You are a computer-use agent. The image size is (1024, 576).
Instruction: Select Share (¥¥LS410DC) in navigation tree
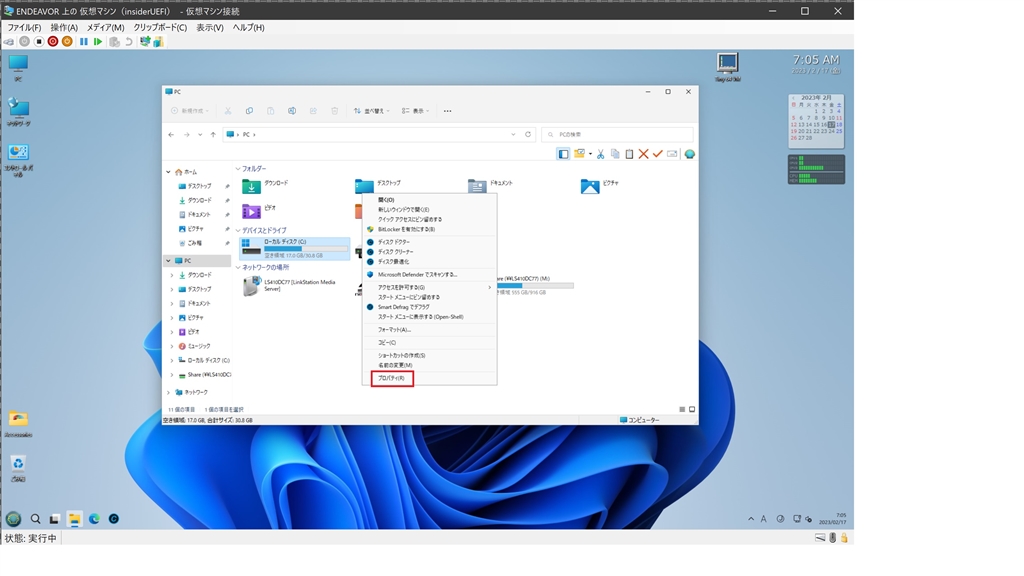pos(204,375)
